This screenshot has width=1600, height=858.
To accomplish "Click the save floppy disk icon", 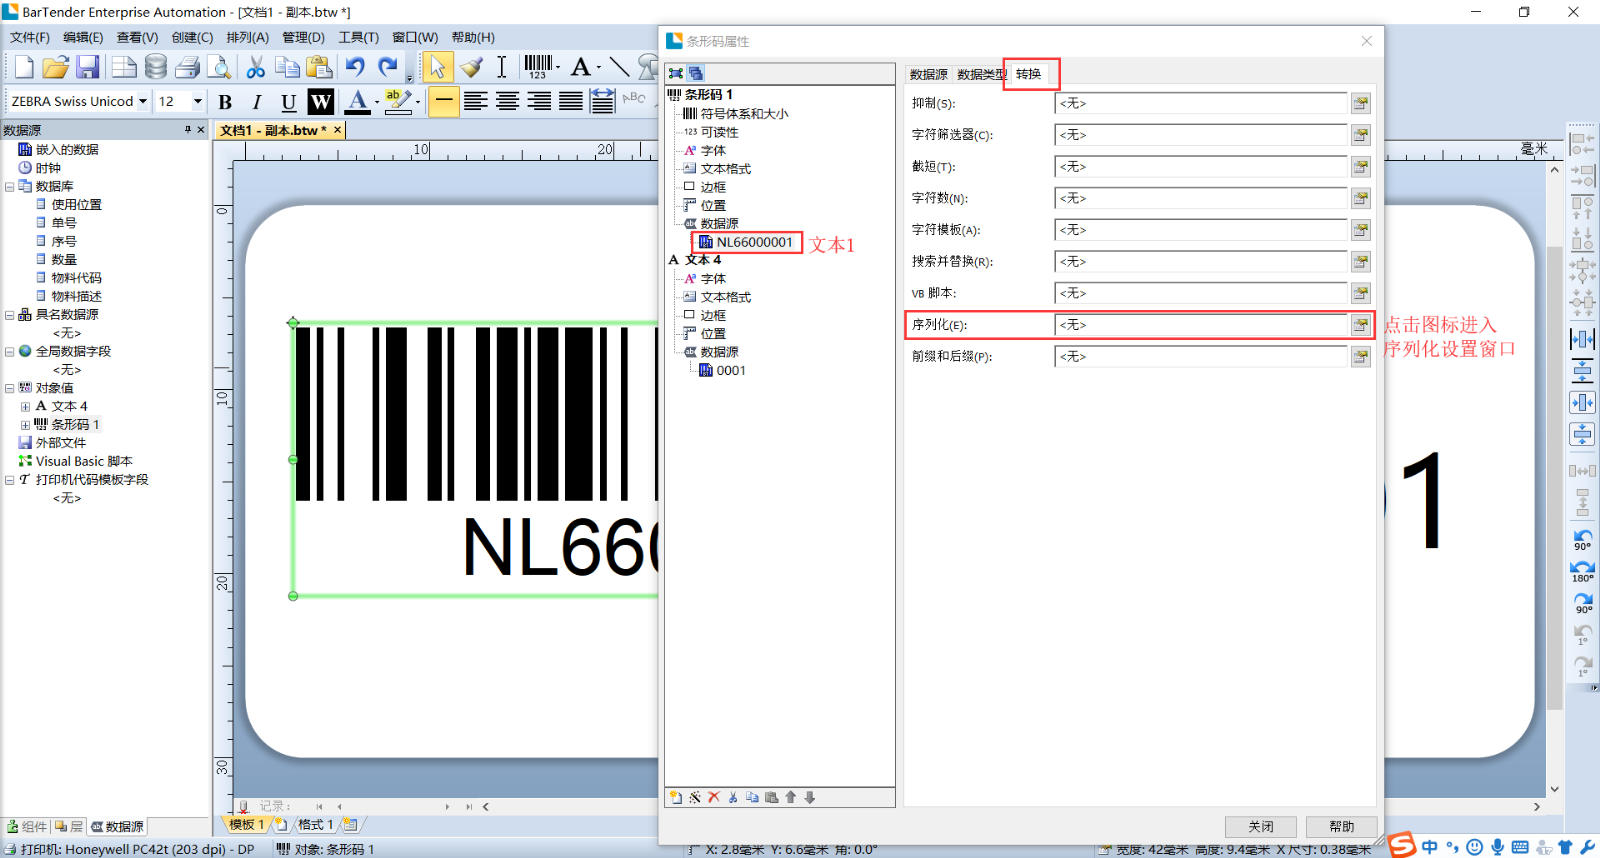I will [88, 67].
